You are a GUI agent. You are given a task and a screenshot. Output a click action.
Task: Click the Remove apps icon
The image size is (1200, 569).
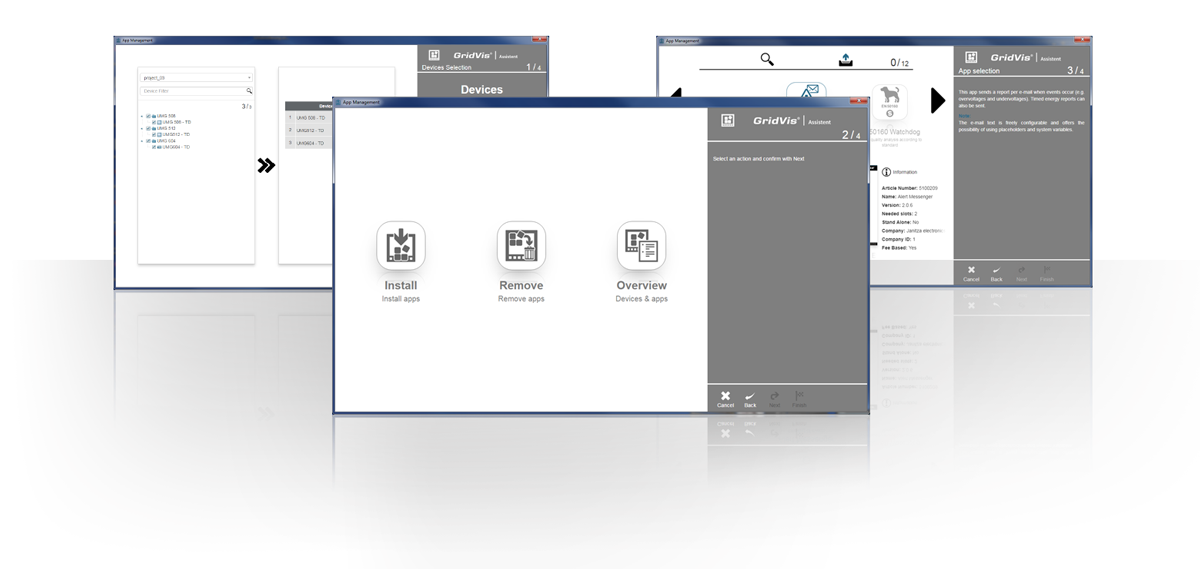521,246
